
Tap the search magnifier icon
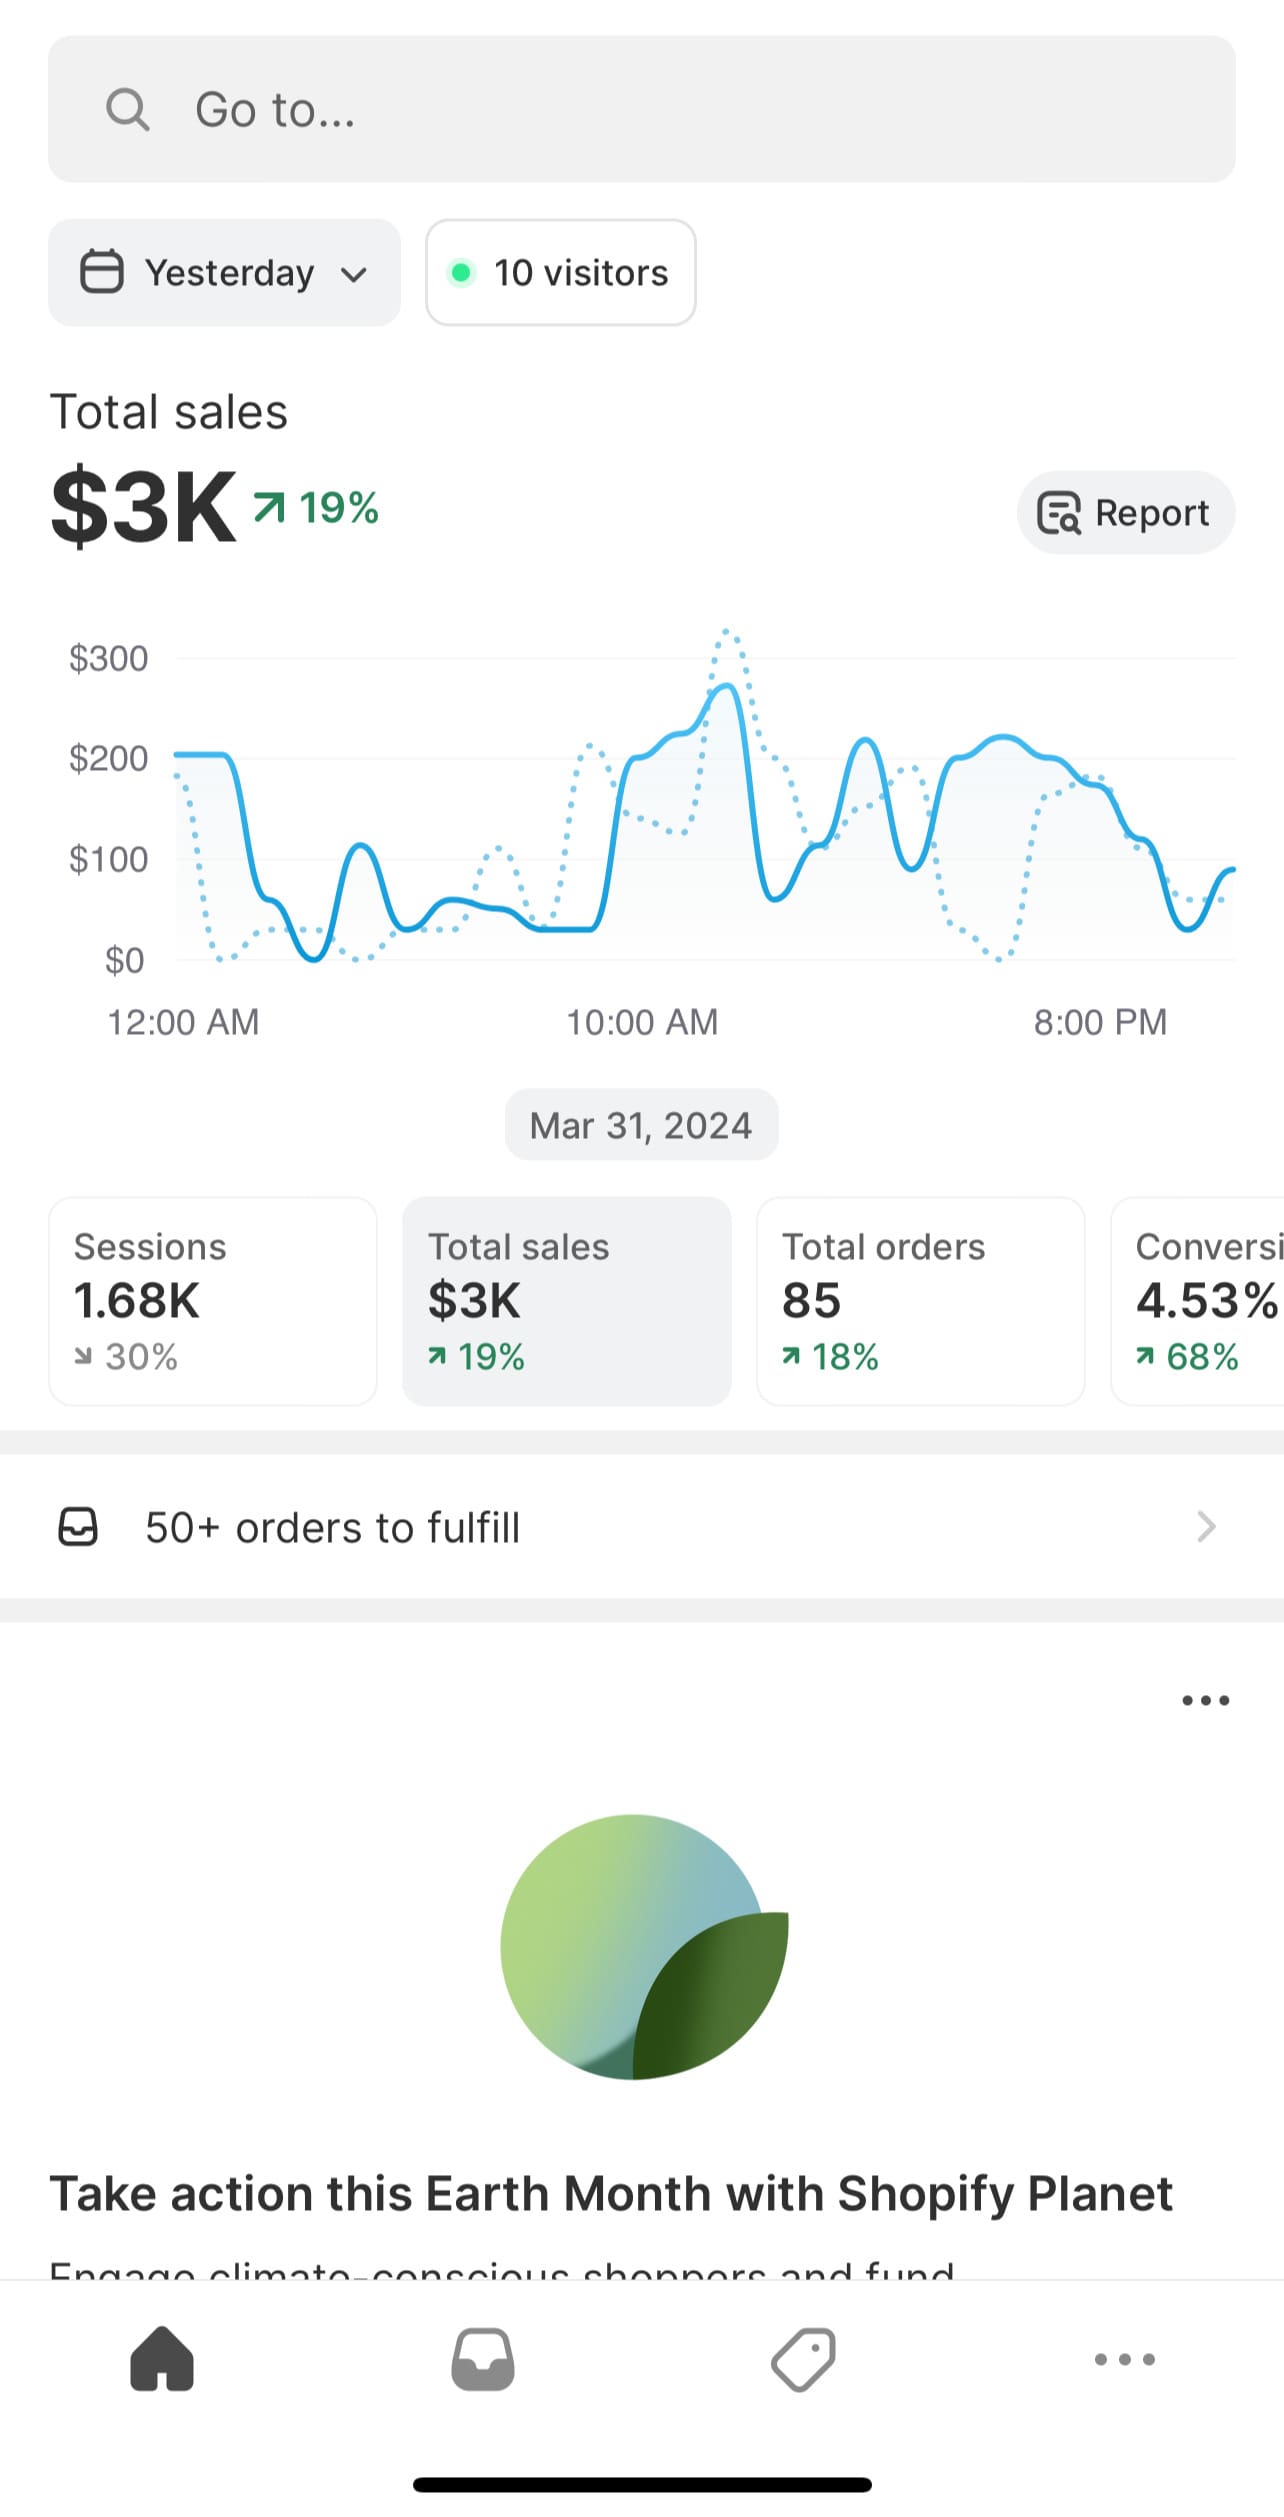pyautogui.click(x=128, y=109)
